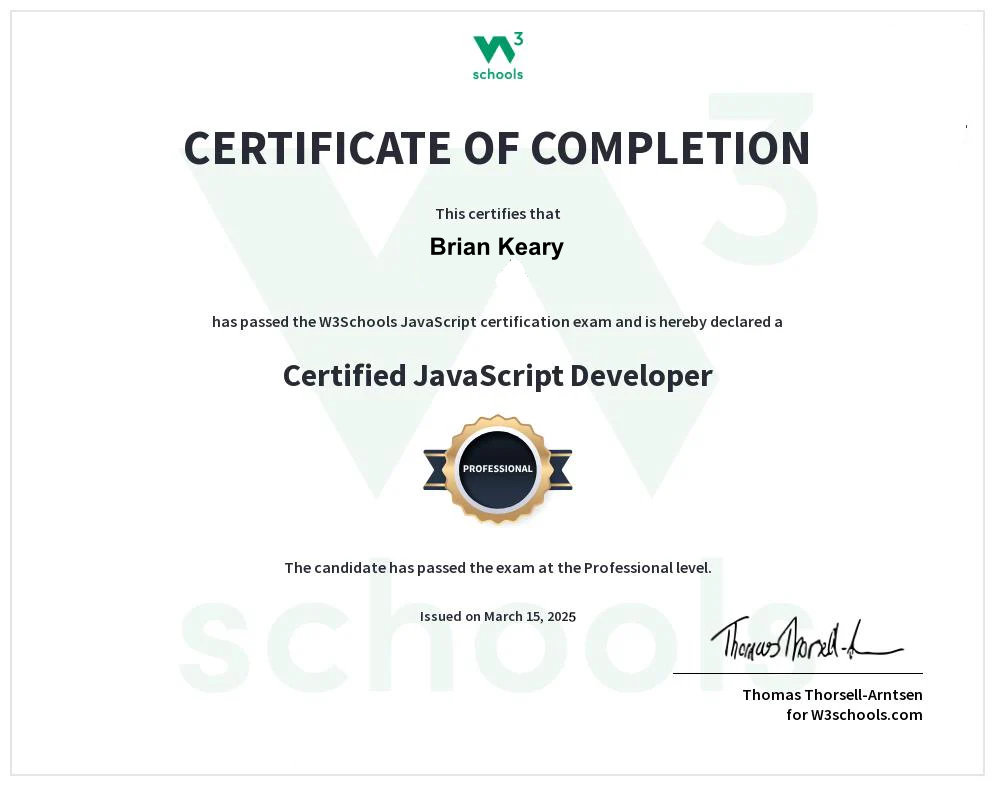Select the printed name Thomas Thorsell-Arntsen
This screenshot has width=995, height=786.
832,694
